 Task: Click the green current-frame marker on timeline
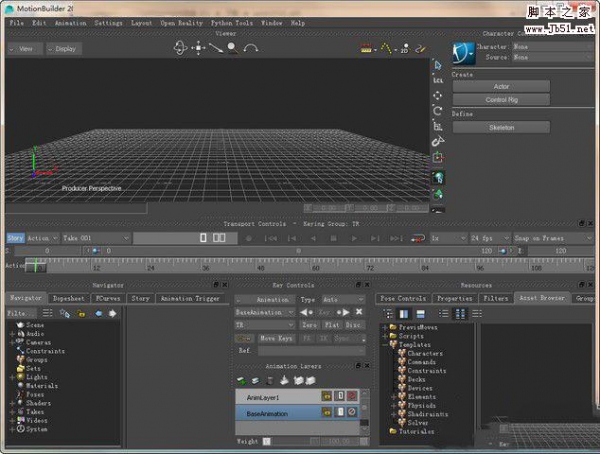pyautogui.click(x=36, y=265)
